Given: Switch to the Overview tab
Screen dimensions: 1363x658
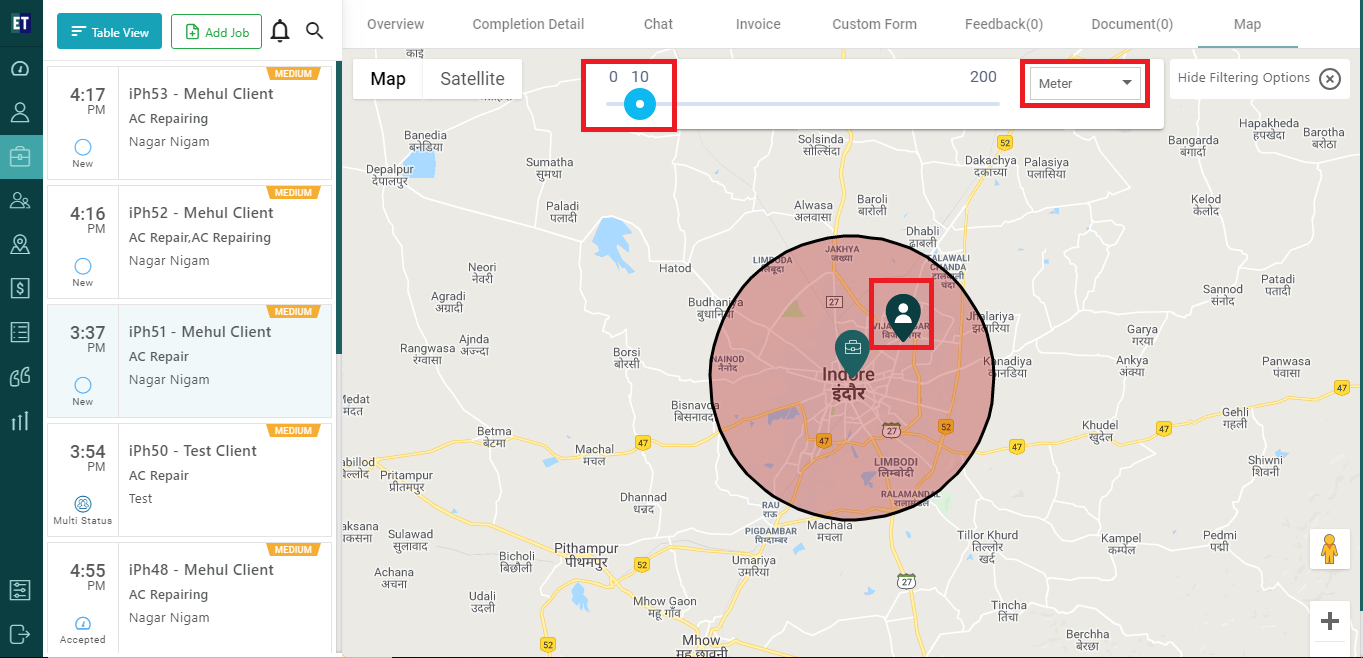Looking at the screenshot, I should [395, 24].
